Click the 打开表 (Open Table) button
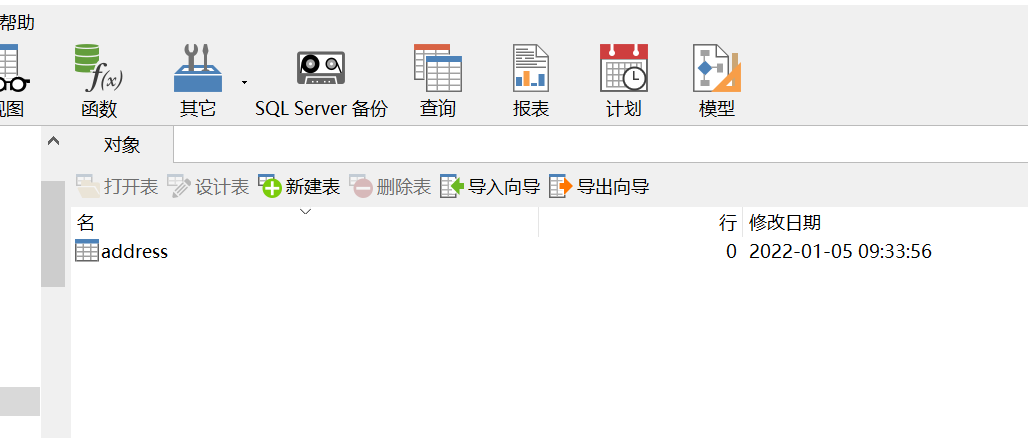Screen dimensions: 1028x438 [x=117, y=187]
